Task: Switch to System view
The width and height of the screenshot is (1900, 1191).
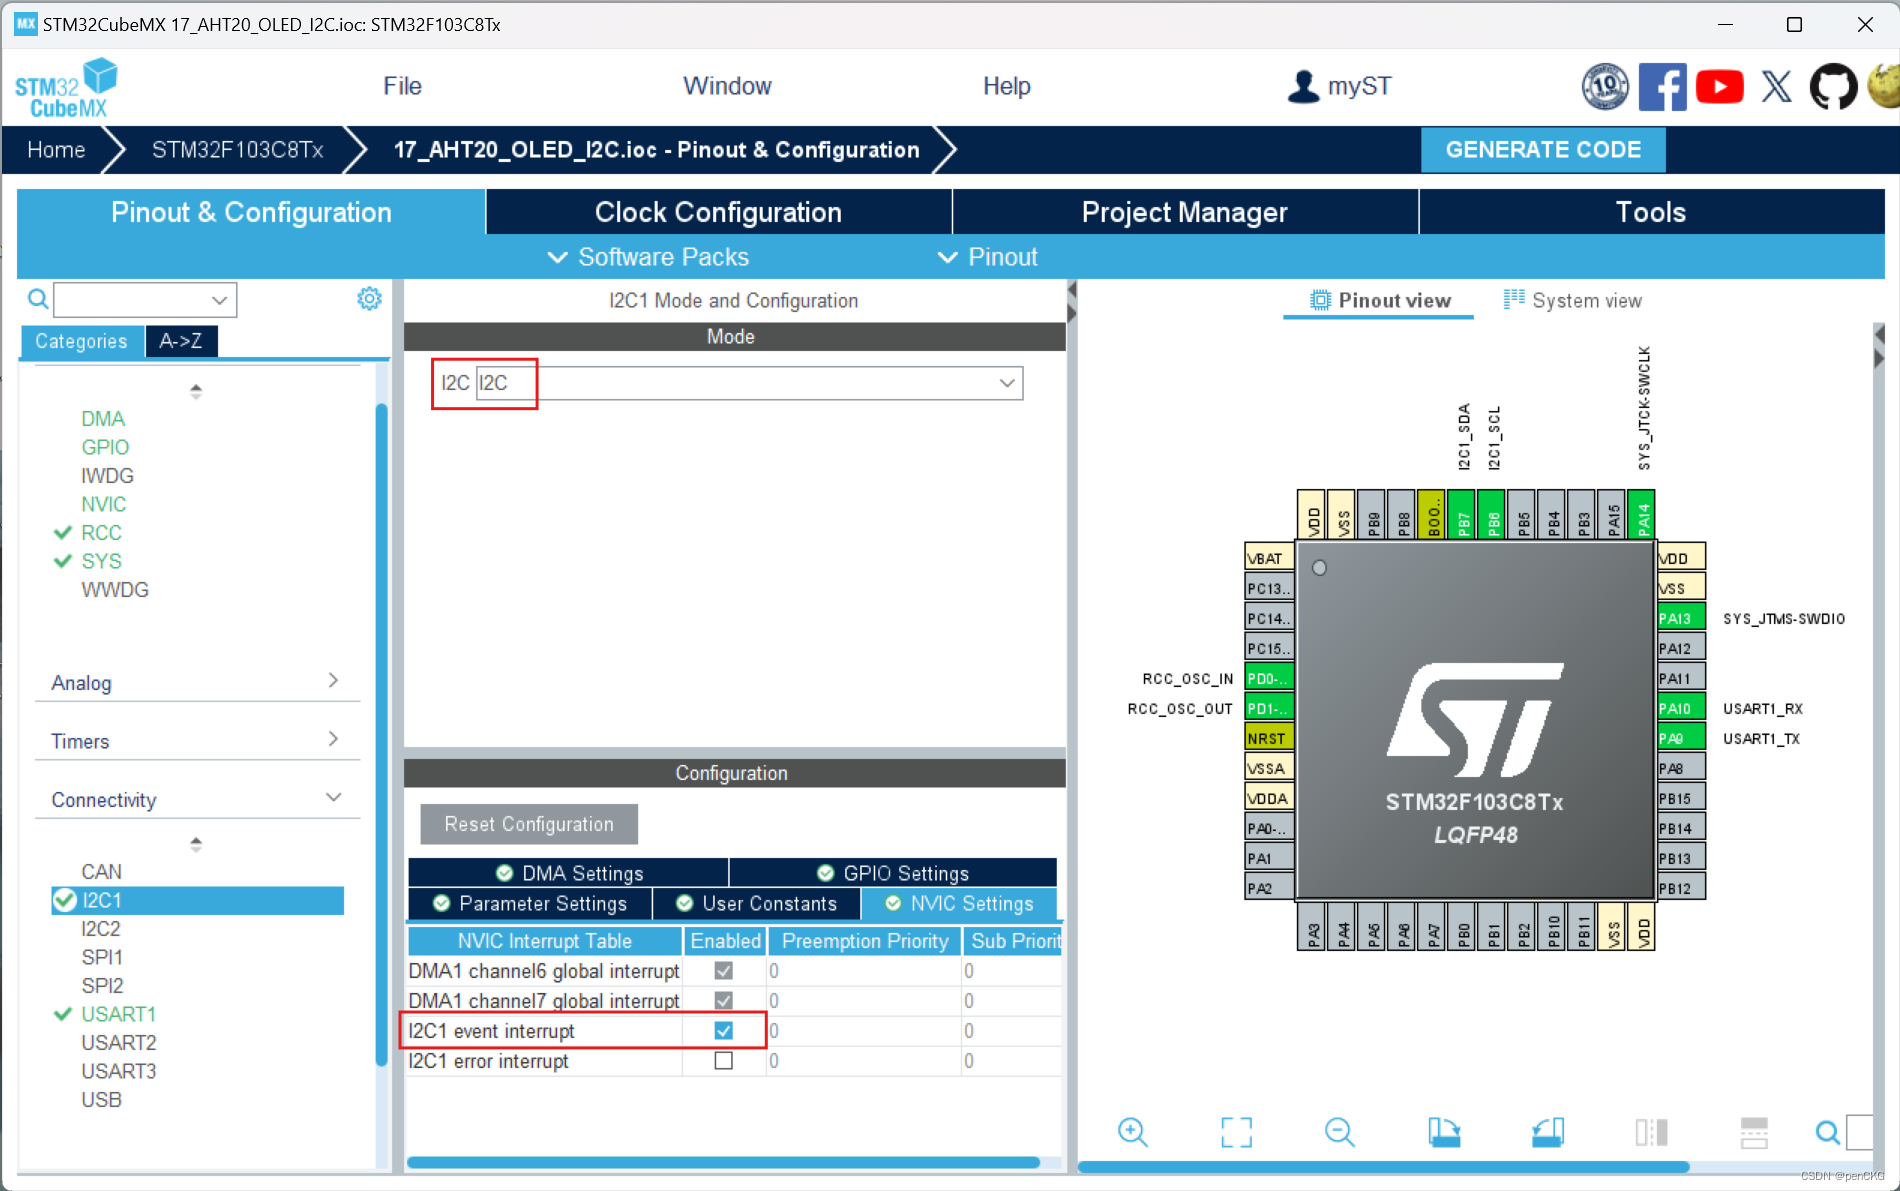Action: click(1573, 300)
